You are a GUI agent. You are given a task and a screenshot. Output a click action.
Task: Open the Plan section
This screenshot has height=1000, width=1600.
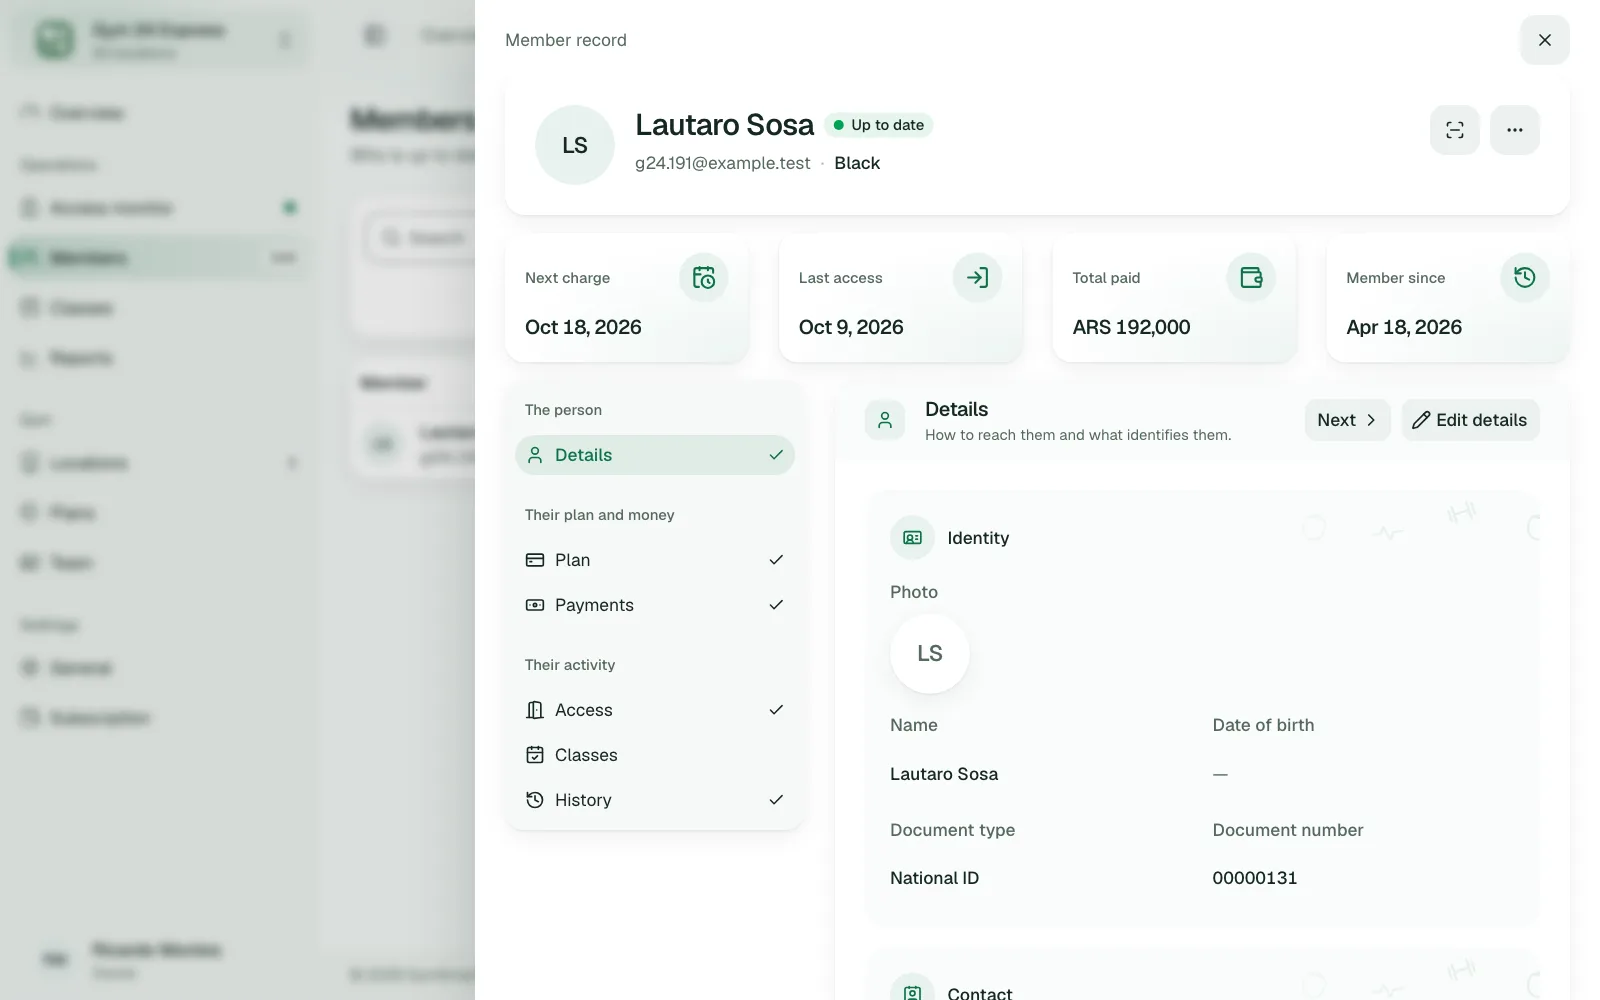point(655,560)
